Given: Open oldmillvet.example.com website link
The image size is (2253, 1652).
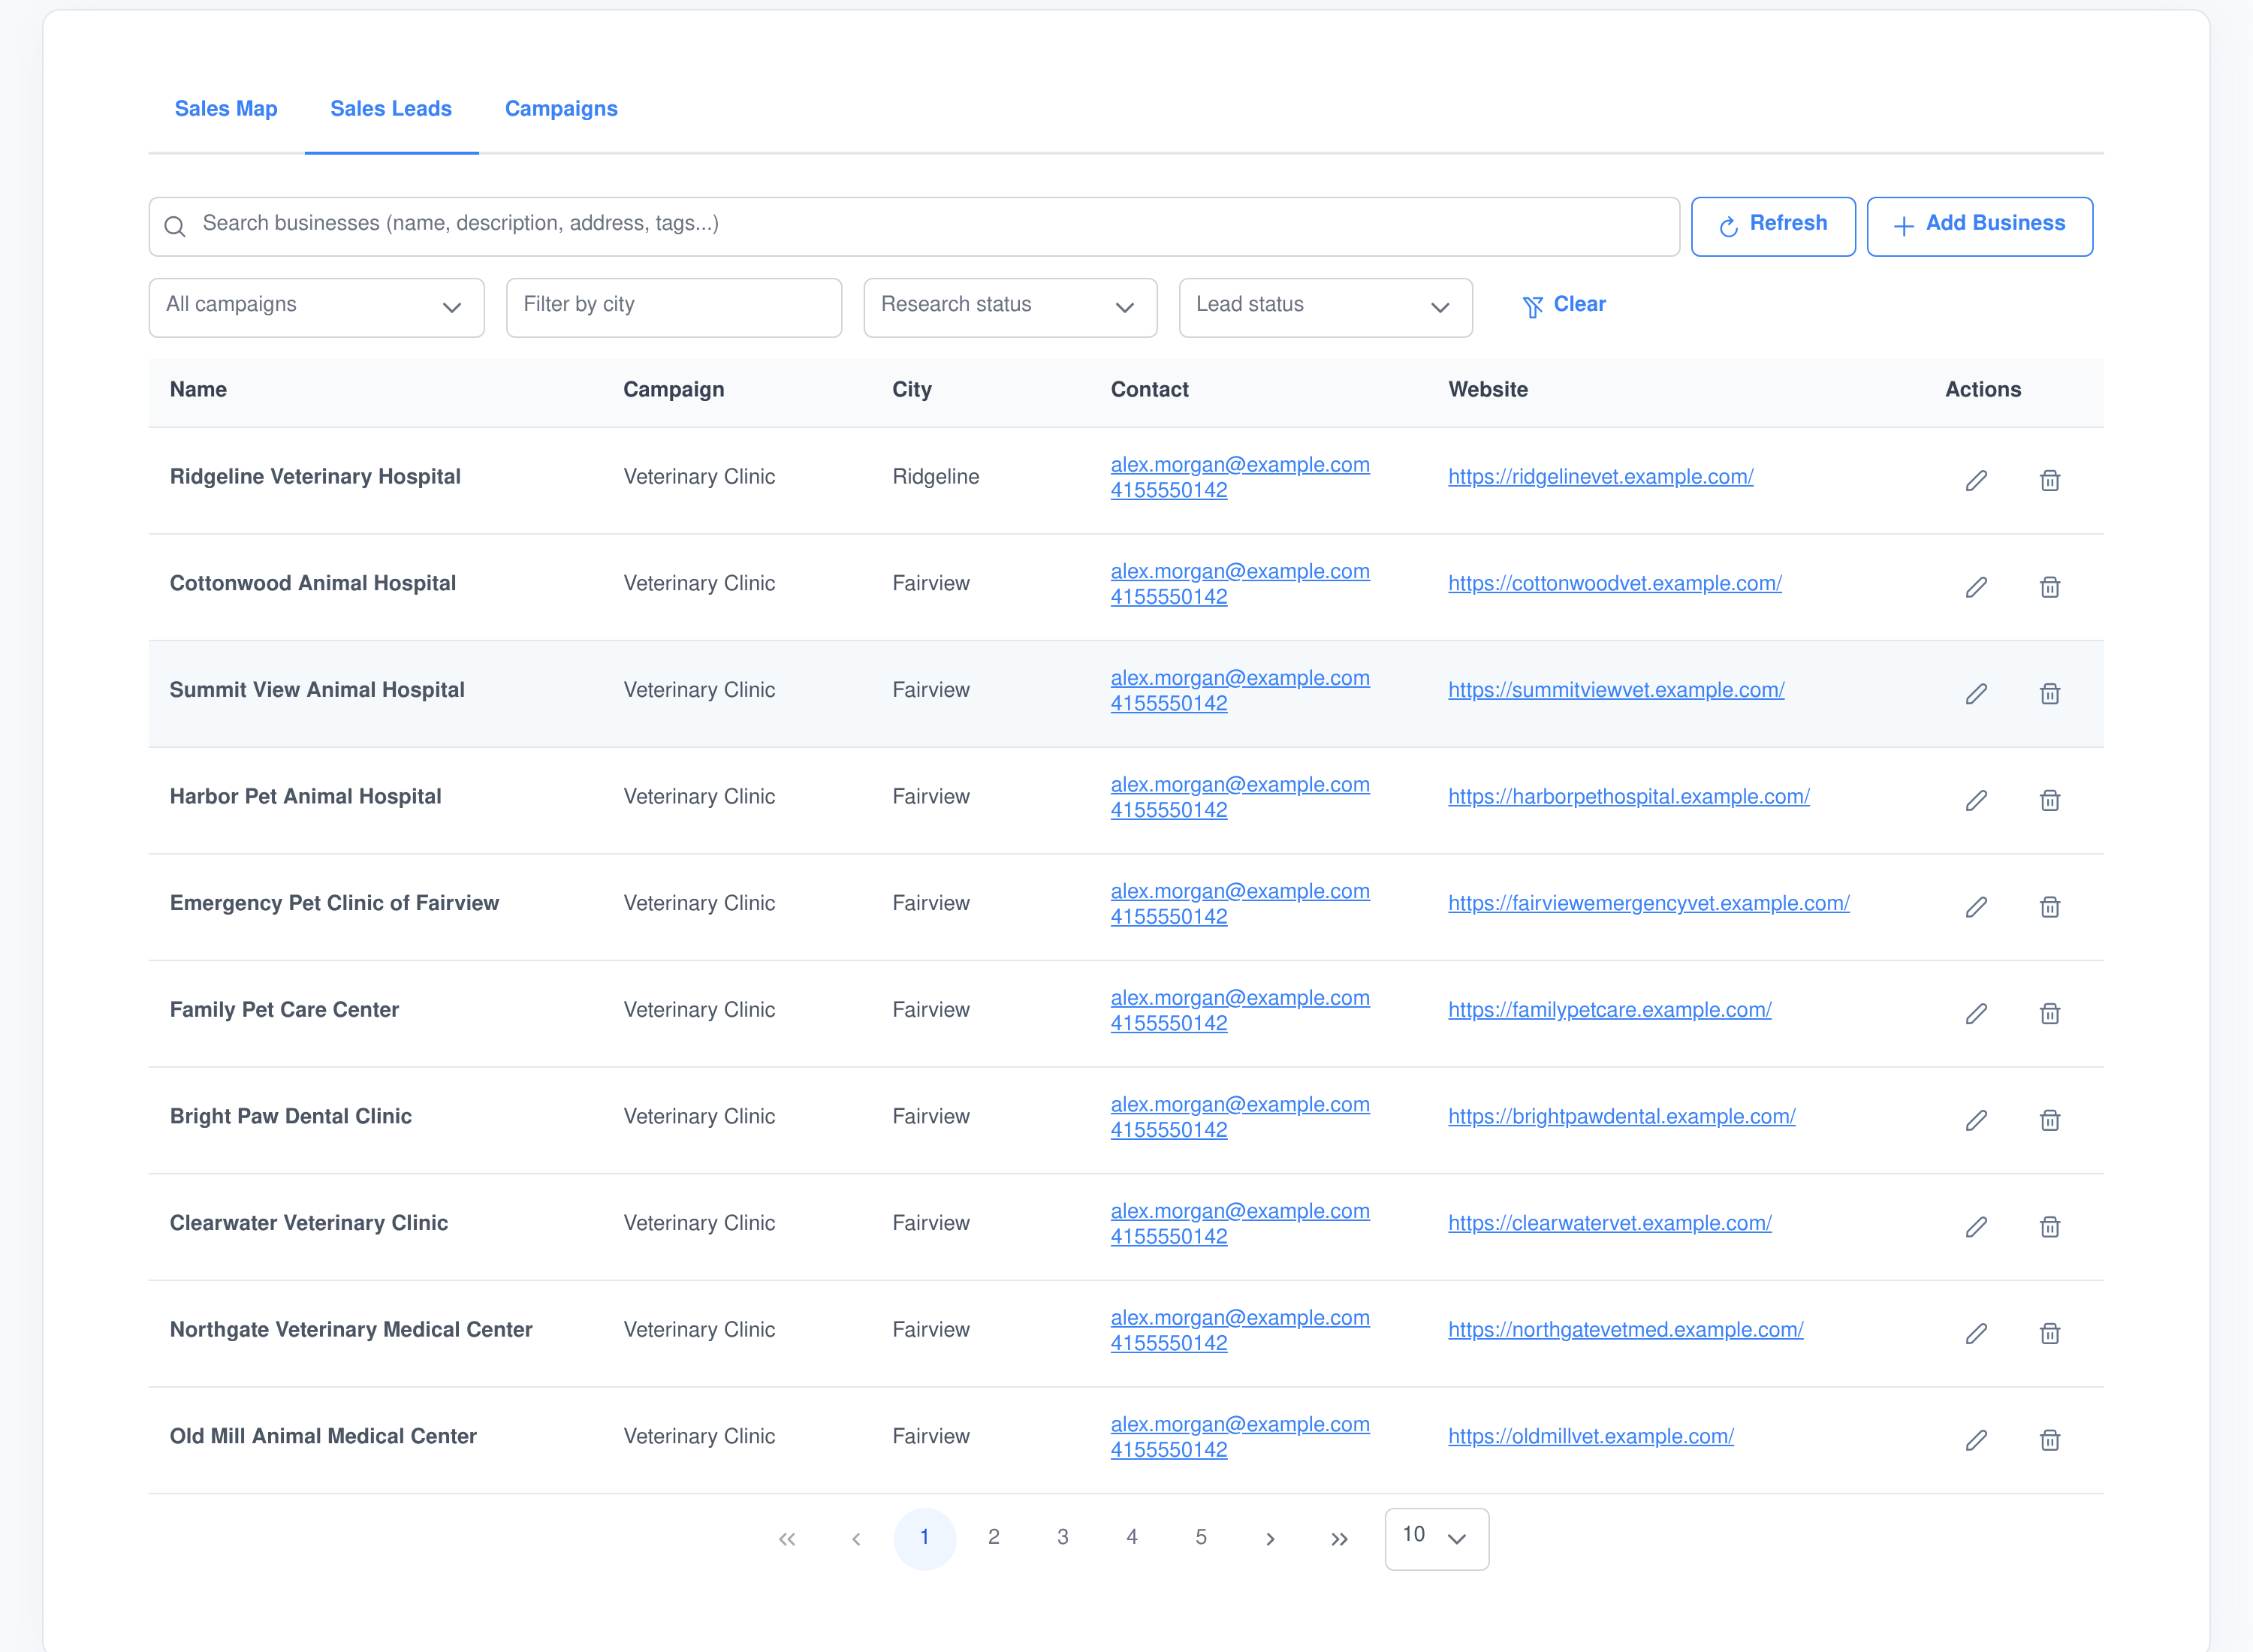Looking at the screenshot, I should click(x=1591, y=1436).
